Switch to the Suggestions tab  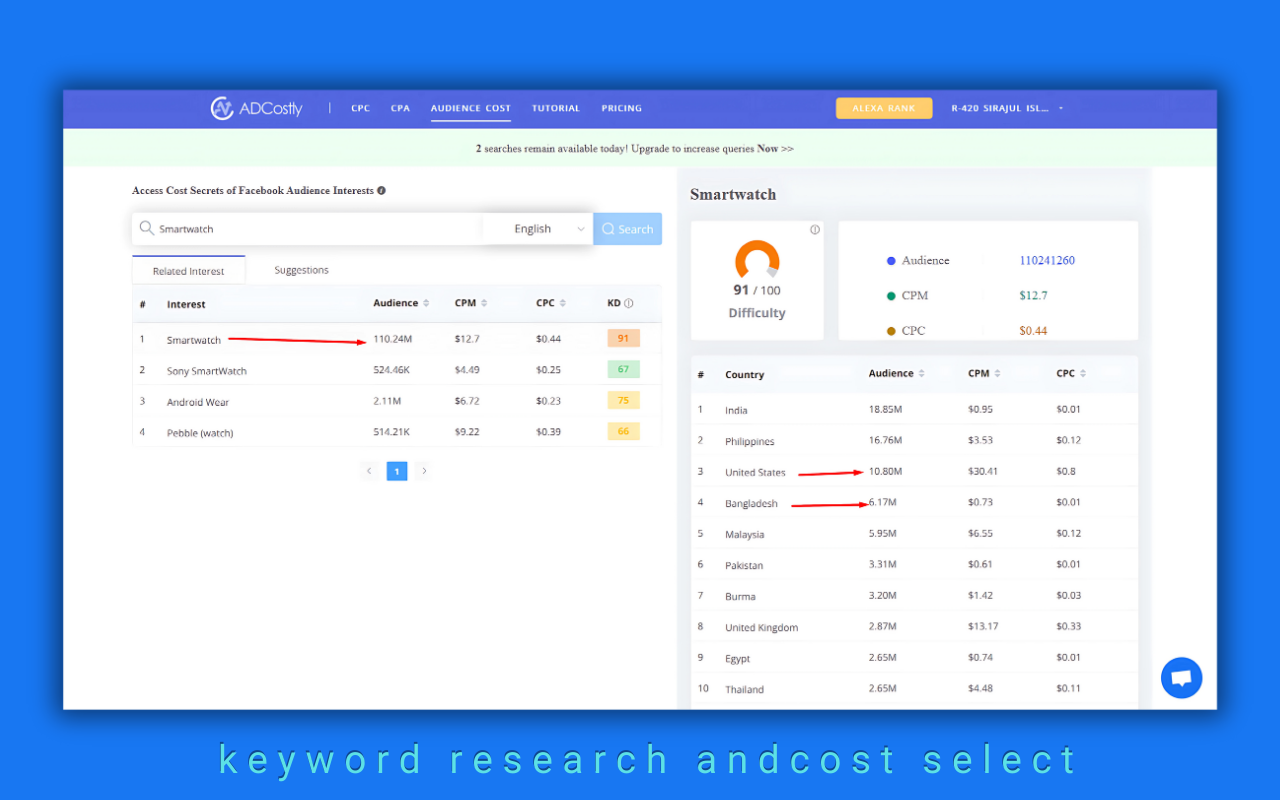click(x=301, y=270)
